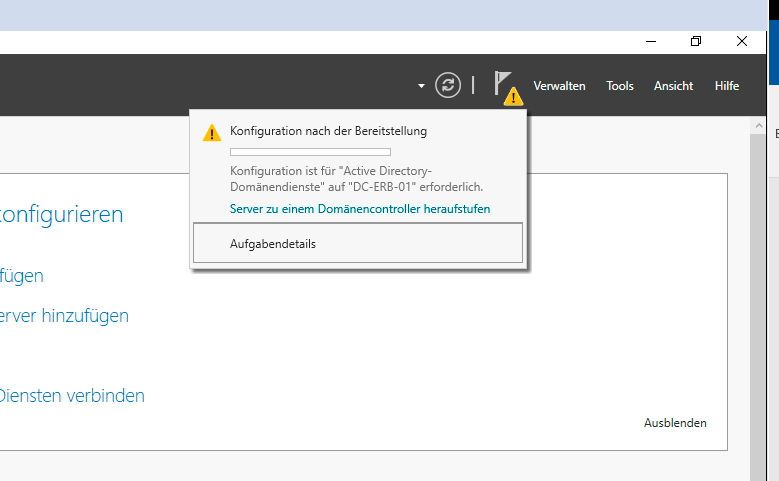
Task: Close the Server-Manager window
Action: point(742,41)
